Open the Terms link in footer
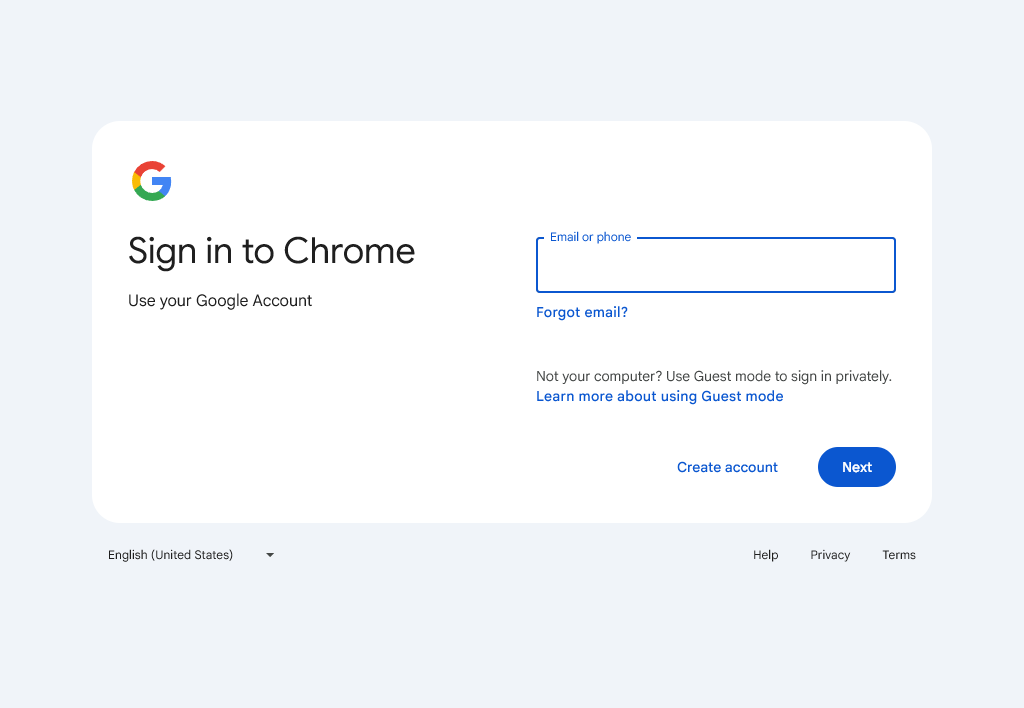The image size is (1024, 708). coord(898,555)
